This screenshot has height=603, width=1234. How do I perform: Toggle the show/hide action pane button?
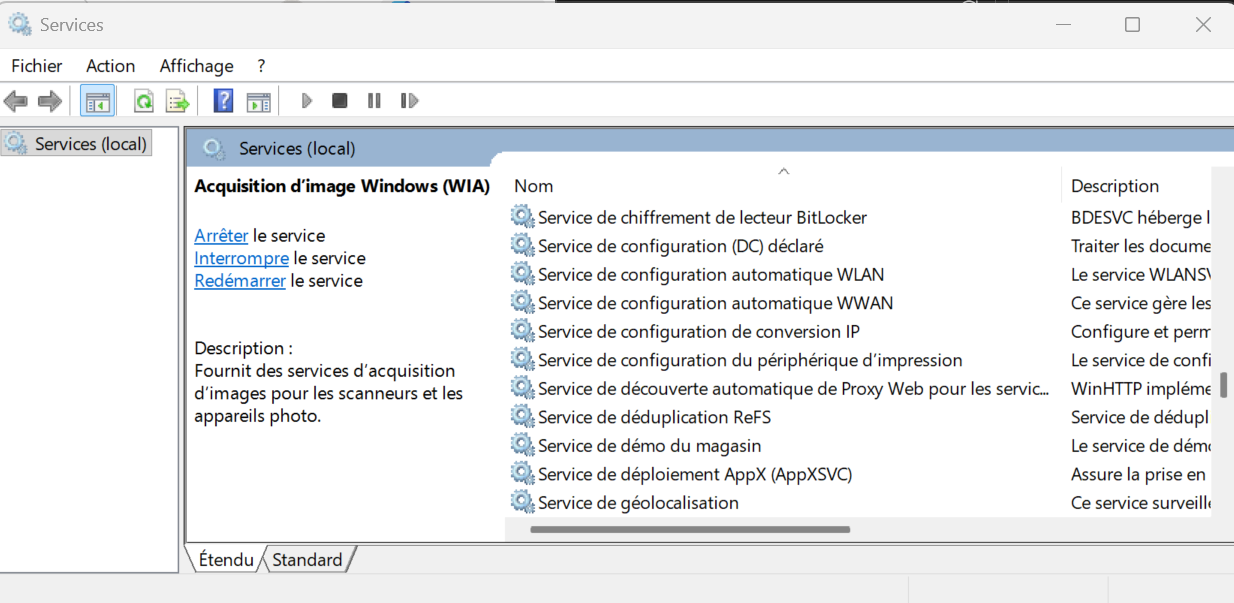tap(258, 101)
